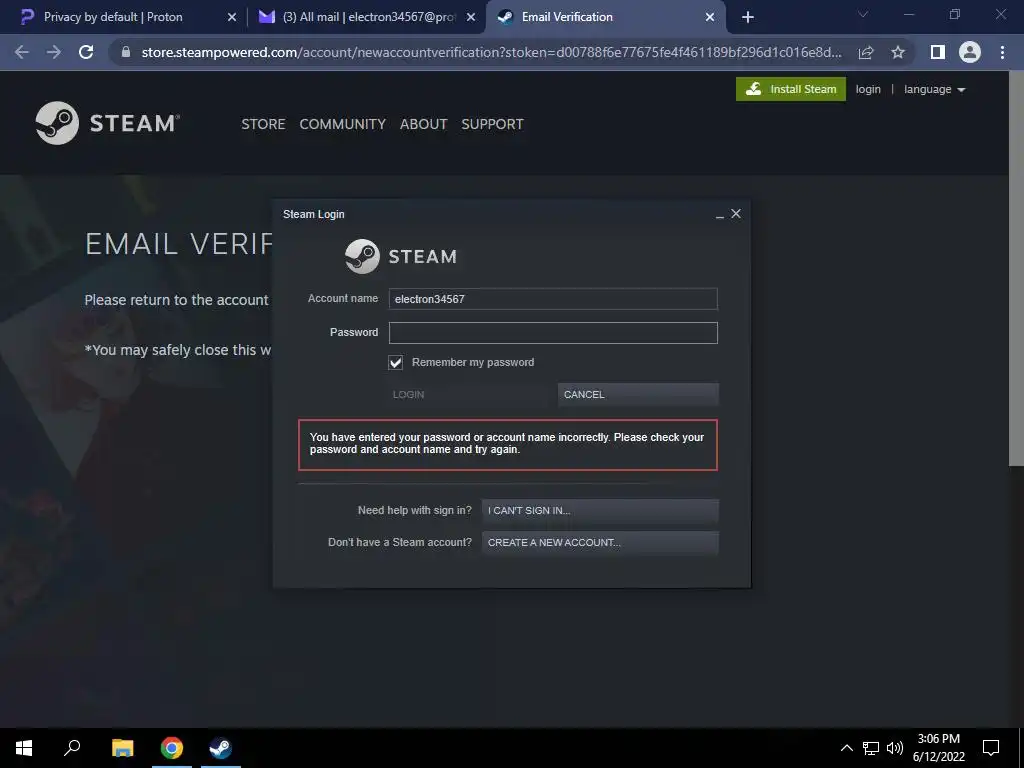1024x768 pixels.
Task: Click the incorrect password error message
Action: pyautogui.click(x=507, y=444)
